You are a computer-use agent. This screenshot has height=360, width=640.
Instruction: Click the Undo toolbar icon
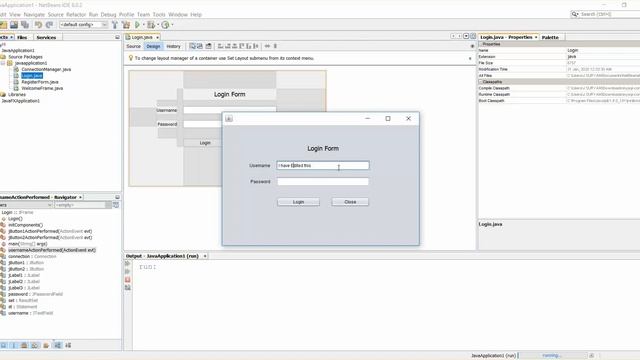[38, 25]
